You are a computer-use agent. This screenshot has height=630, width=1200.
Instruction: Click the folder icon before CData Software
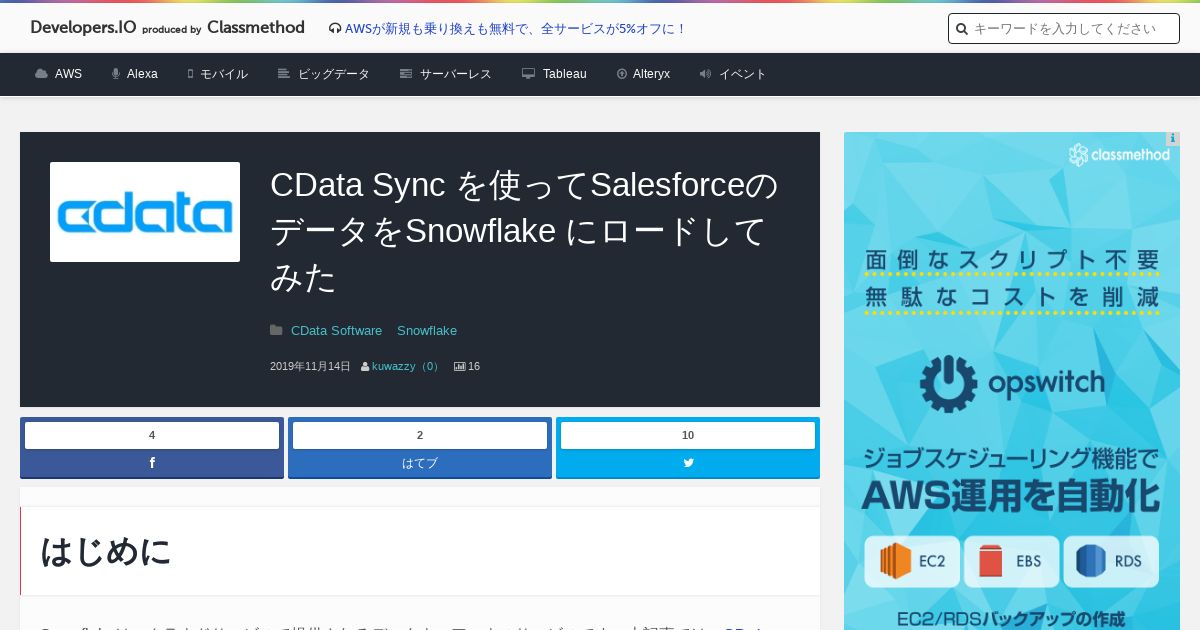[x=276, y=330]
